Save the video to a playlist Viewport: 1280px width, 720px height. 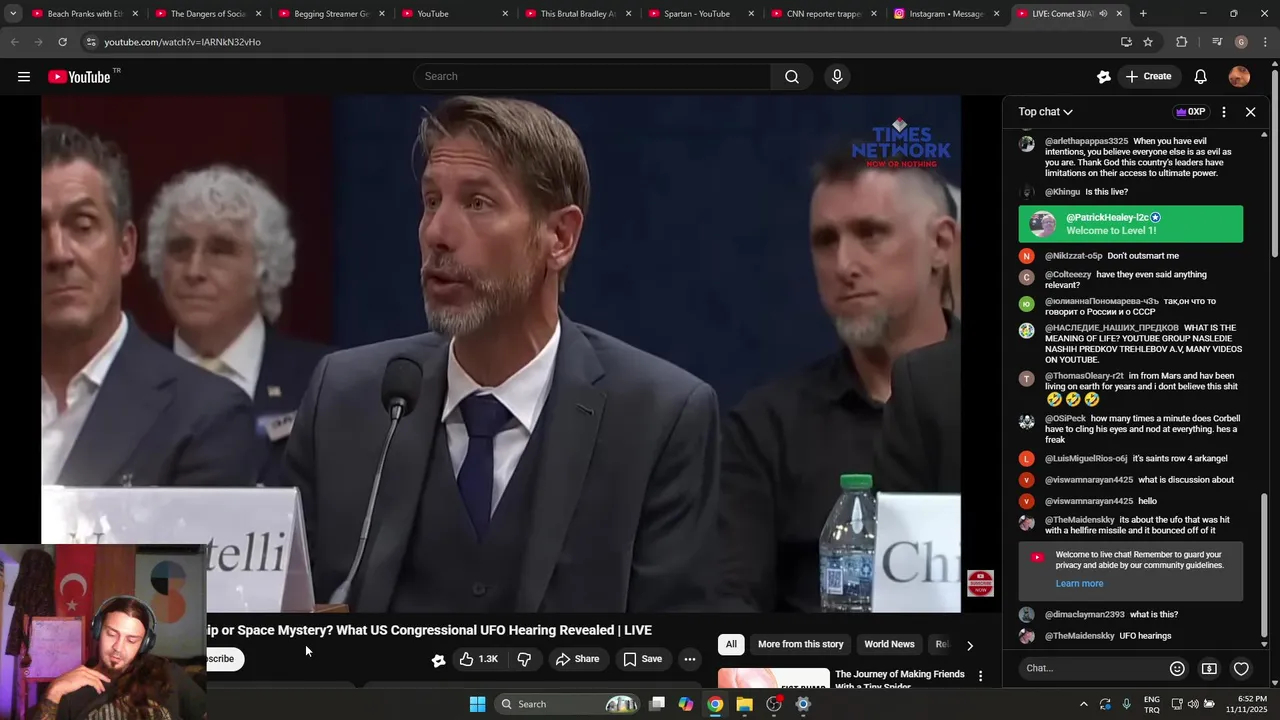click(642, 659)
